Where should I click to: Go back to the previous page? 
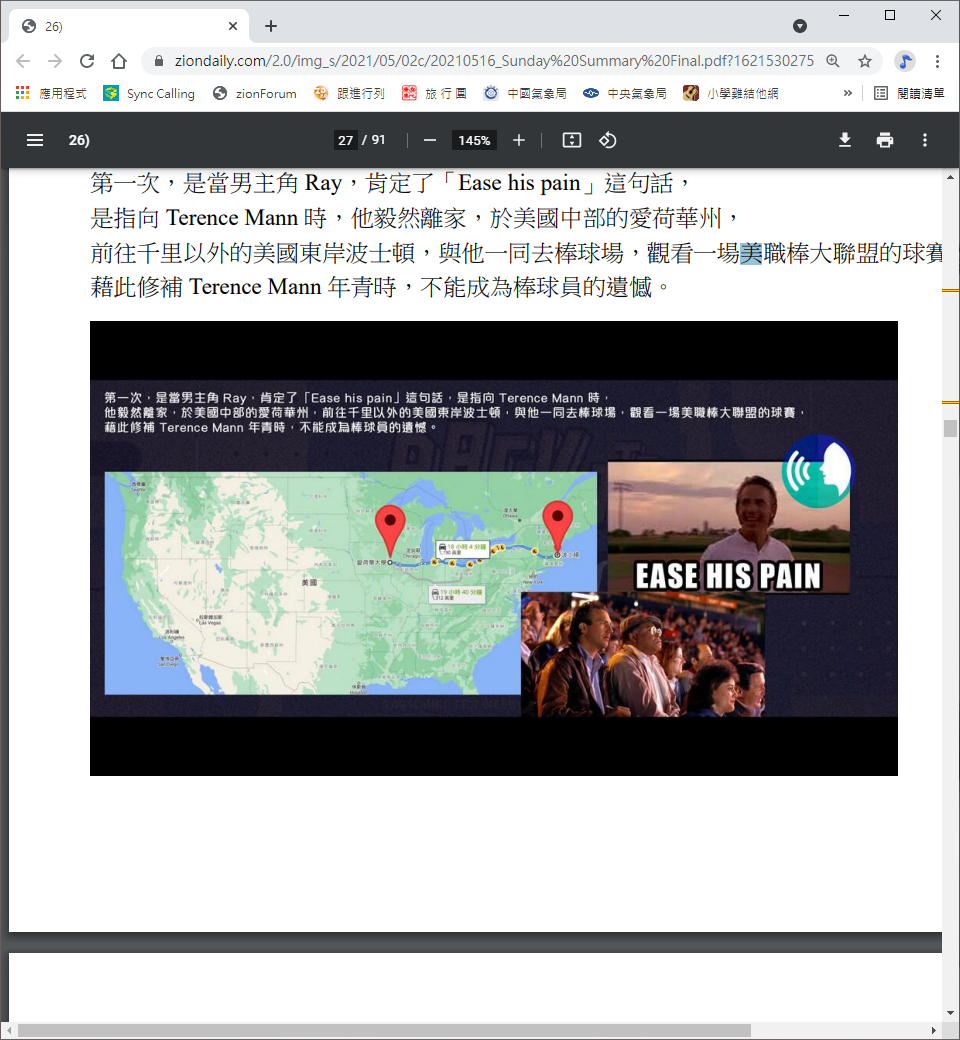pyautogui.click(x=23, y=61)
